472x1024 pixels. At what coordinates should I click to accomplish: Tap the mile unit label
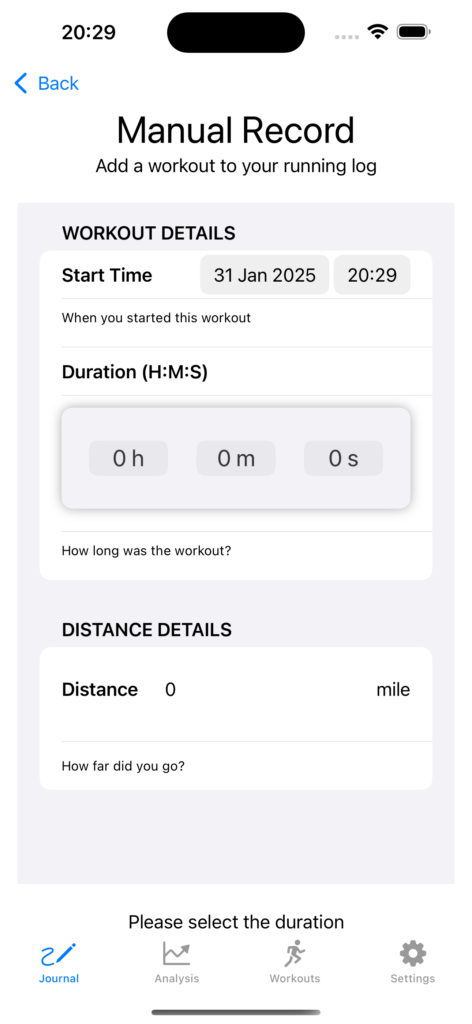click(x=393, y=690)
